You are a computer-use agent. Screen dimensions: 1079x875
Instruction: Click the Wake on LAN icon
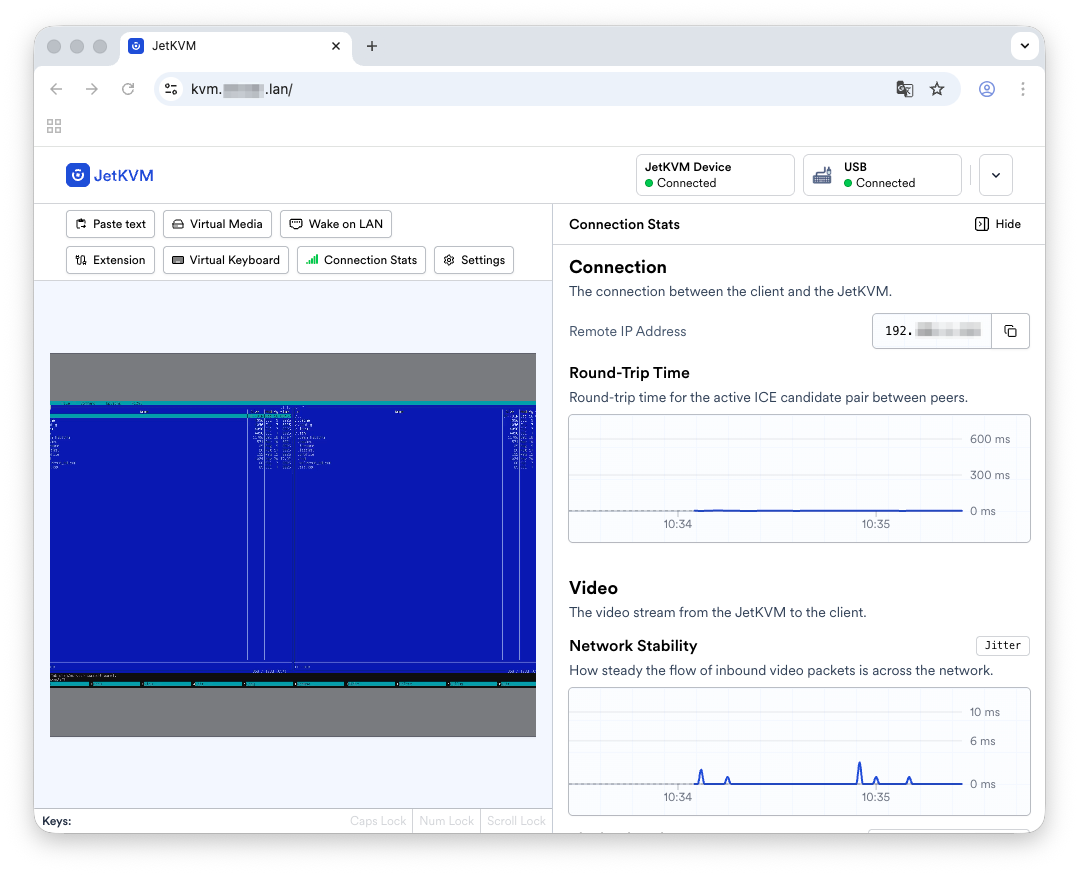(296, 224)
